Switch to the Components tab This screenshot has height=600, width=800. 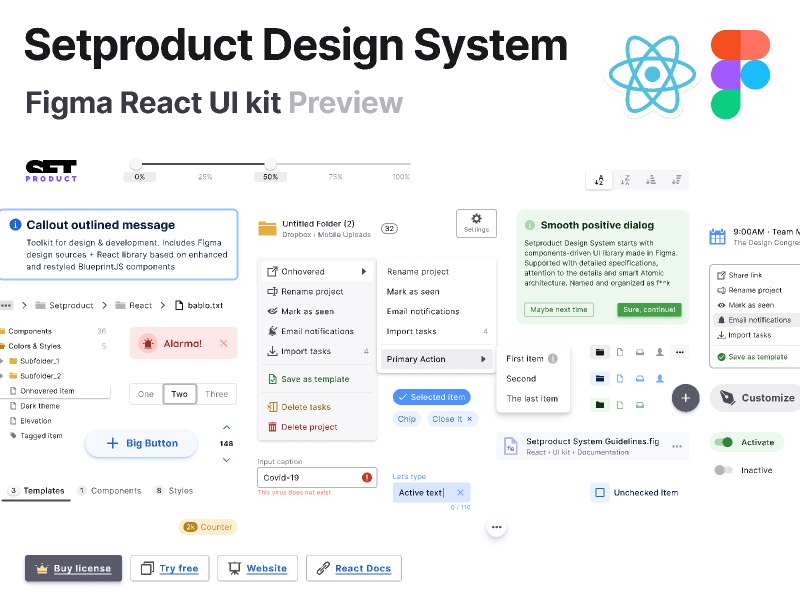[109, 491]
